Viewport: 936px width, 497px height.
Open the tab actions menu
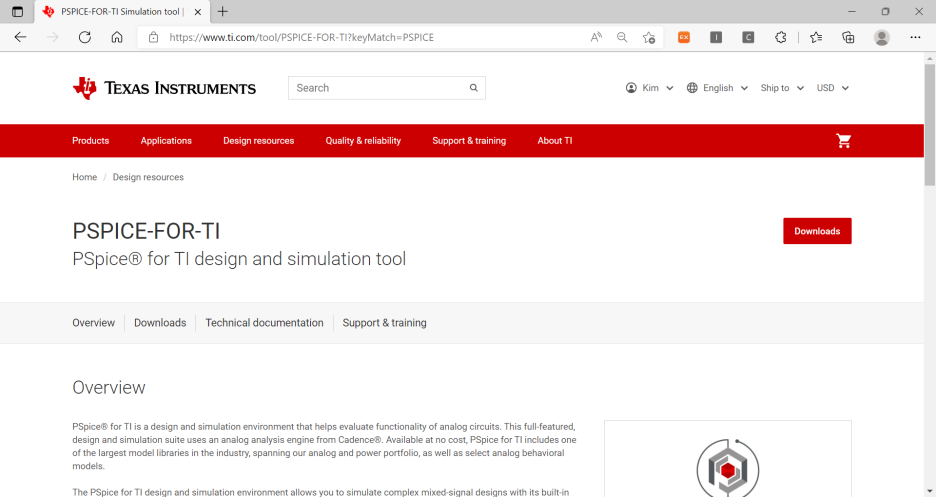tap(17, 11)
